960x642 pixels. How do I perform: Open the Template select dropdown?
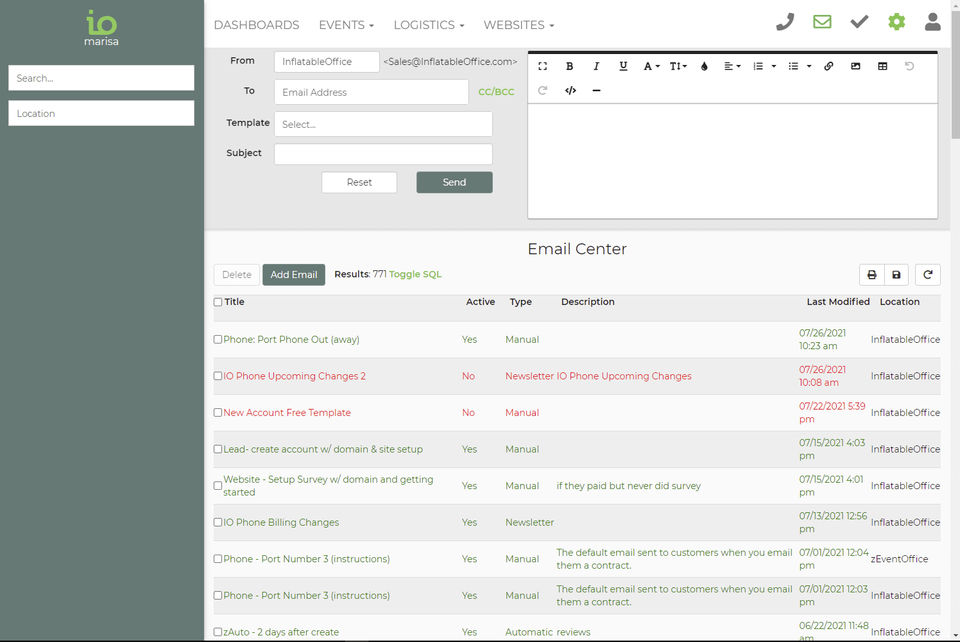[x=383, y=124]
